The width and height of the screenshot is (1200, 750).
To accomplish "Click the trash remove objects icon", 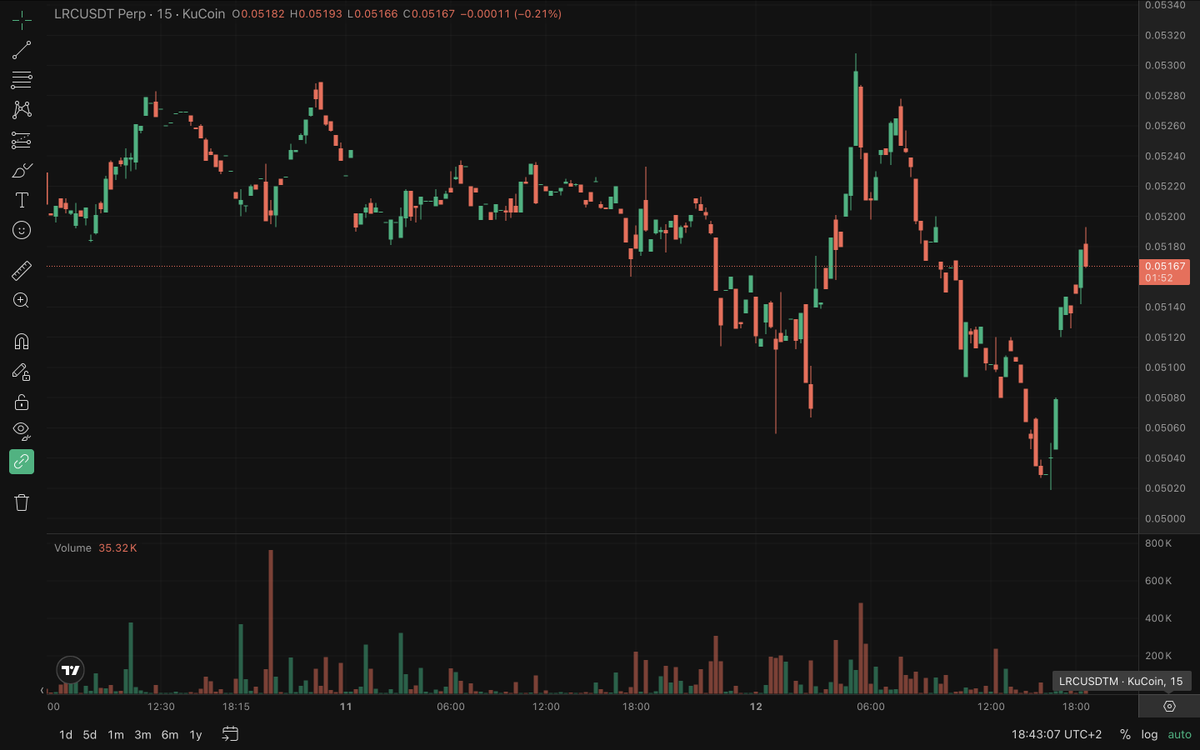I will click(x=21, y=502).
